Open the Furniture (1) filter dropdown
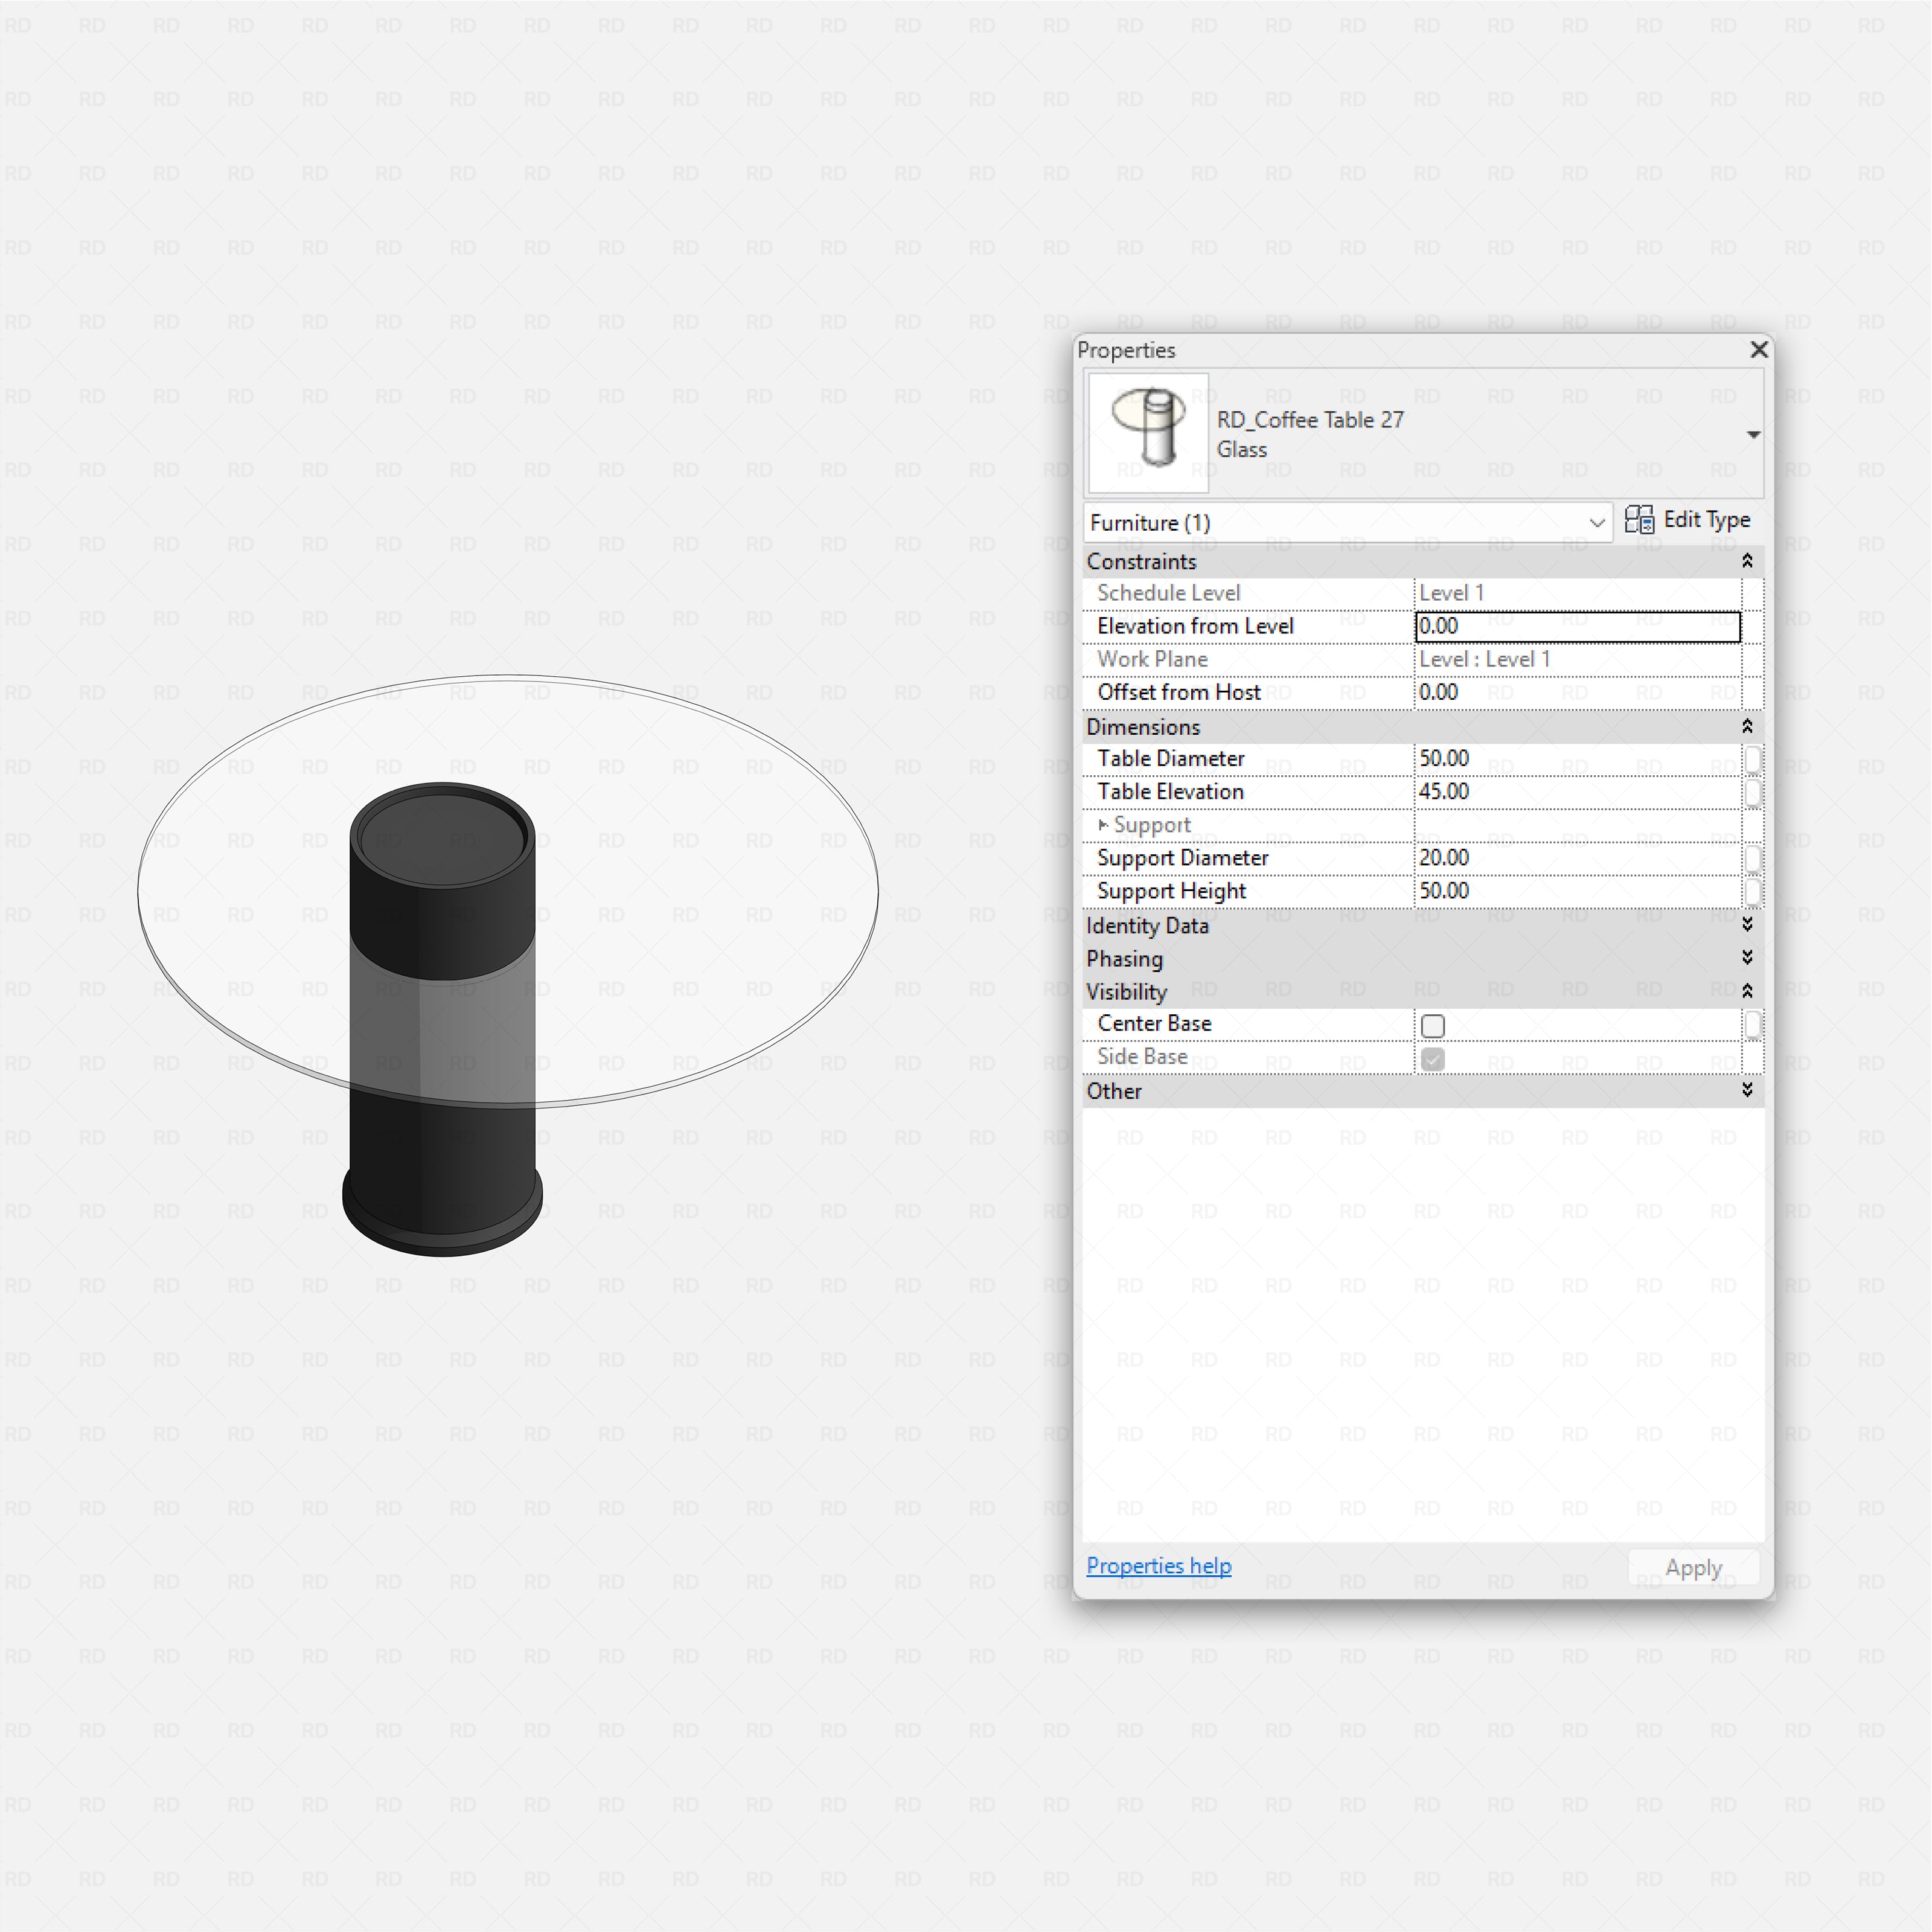The image size is (1932, 1932). point(1596,523)
